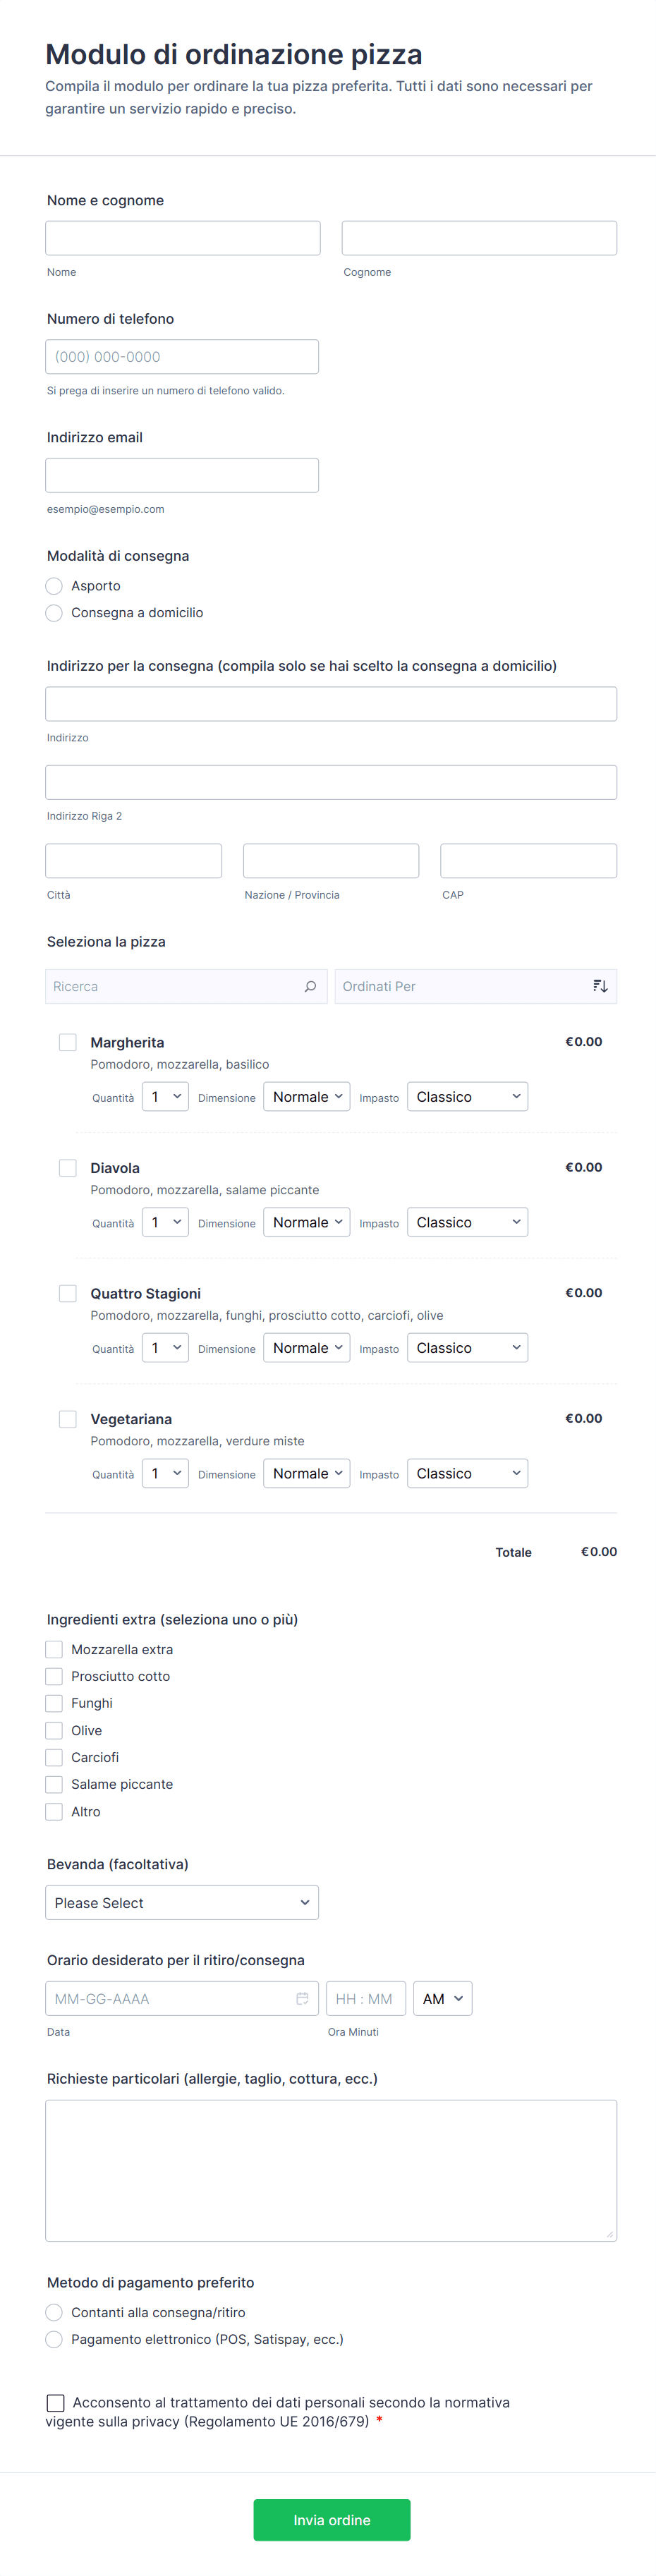Image resolution: width=656 pixels, height=2576 pixels.
Task: Tick the Margherita pizza checkbox
Action: 68,1042
